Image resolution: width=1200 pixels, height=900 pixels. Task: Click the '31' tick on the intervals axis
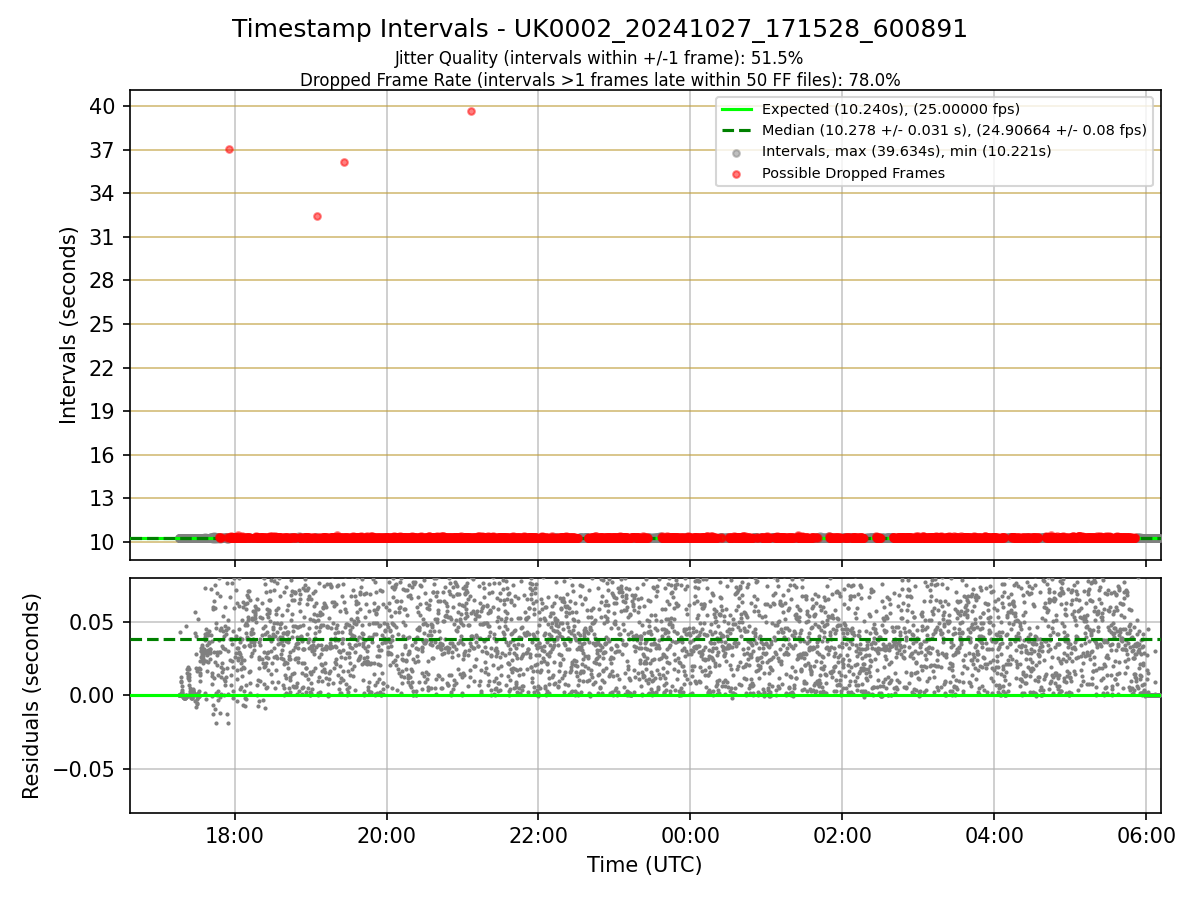pos(104,237)
